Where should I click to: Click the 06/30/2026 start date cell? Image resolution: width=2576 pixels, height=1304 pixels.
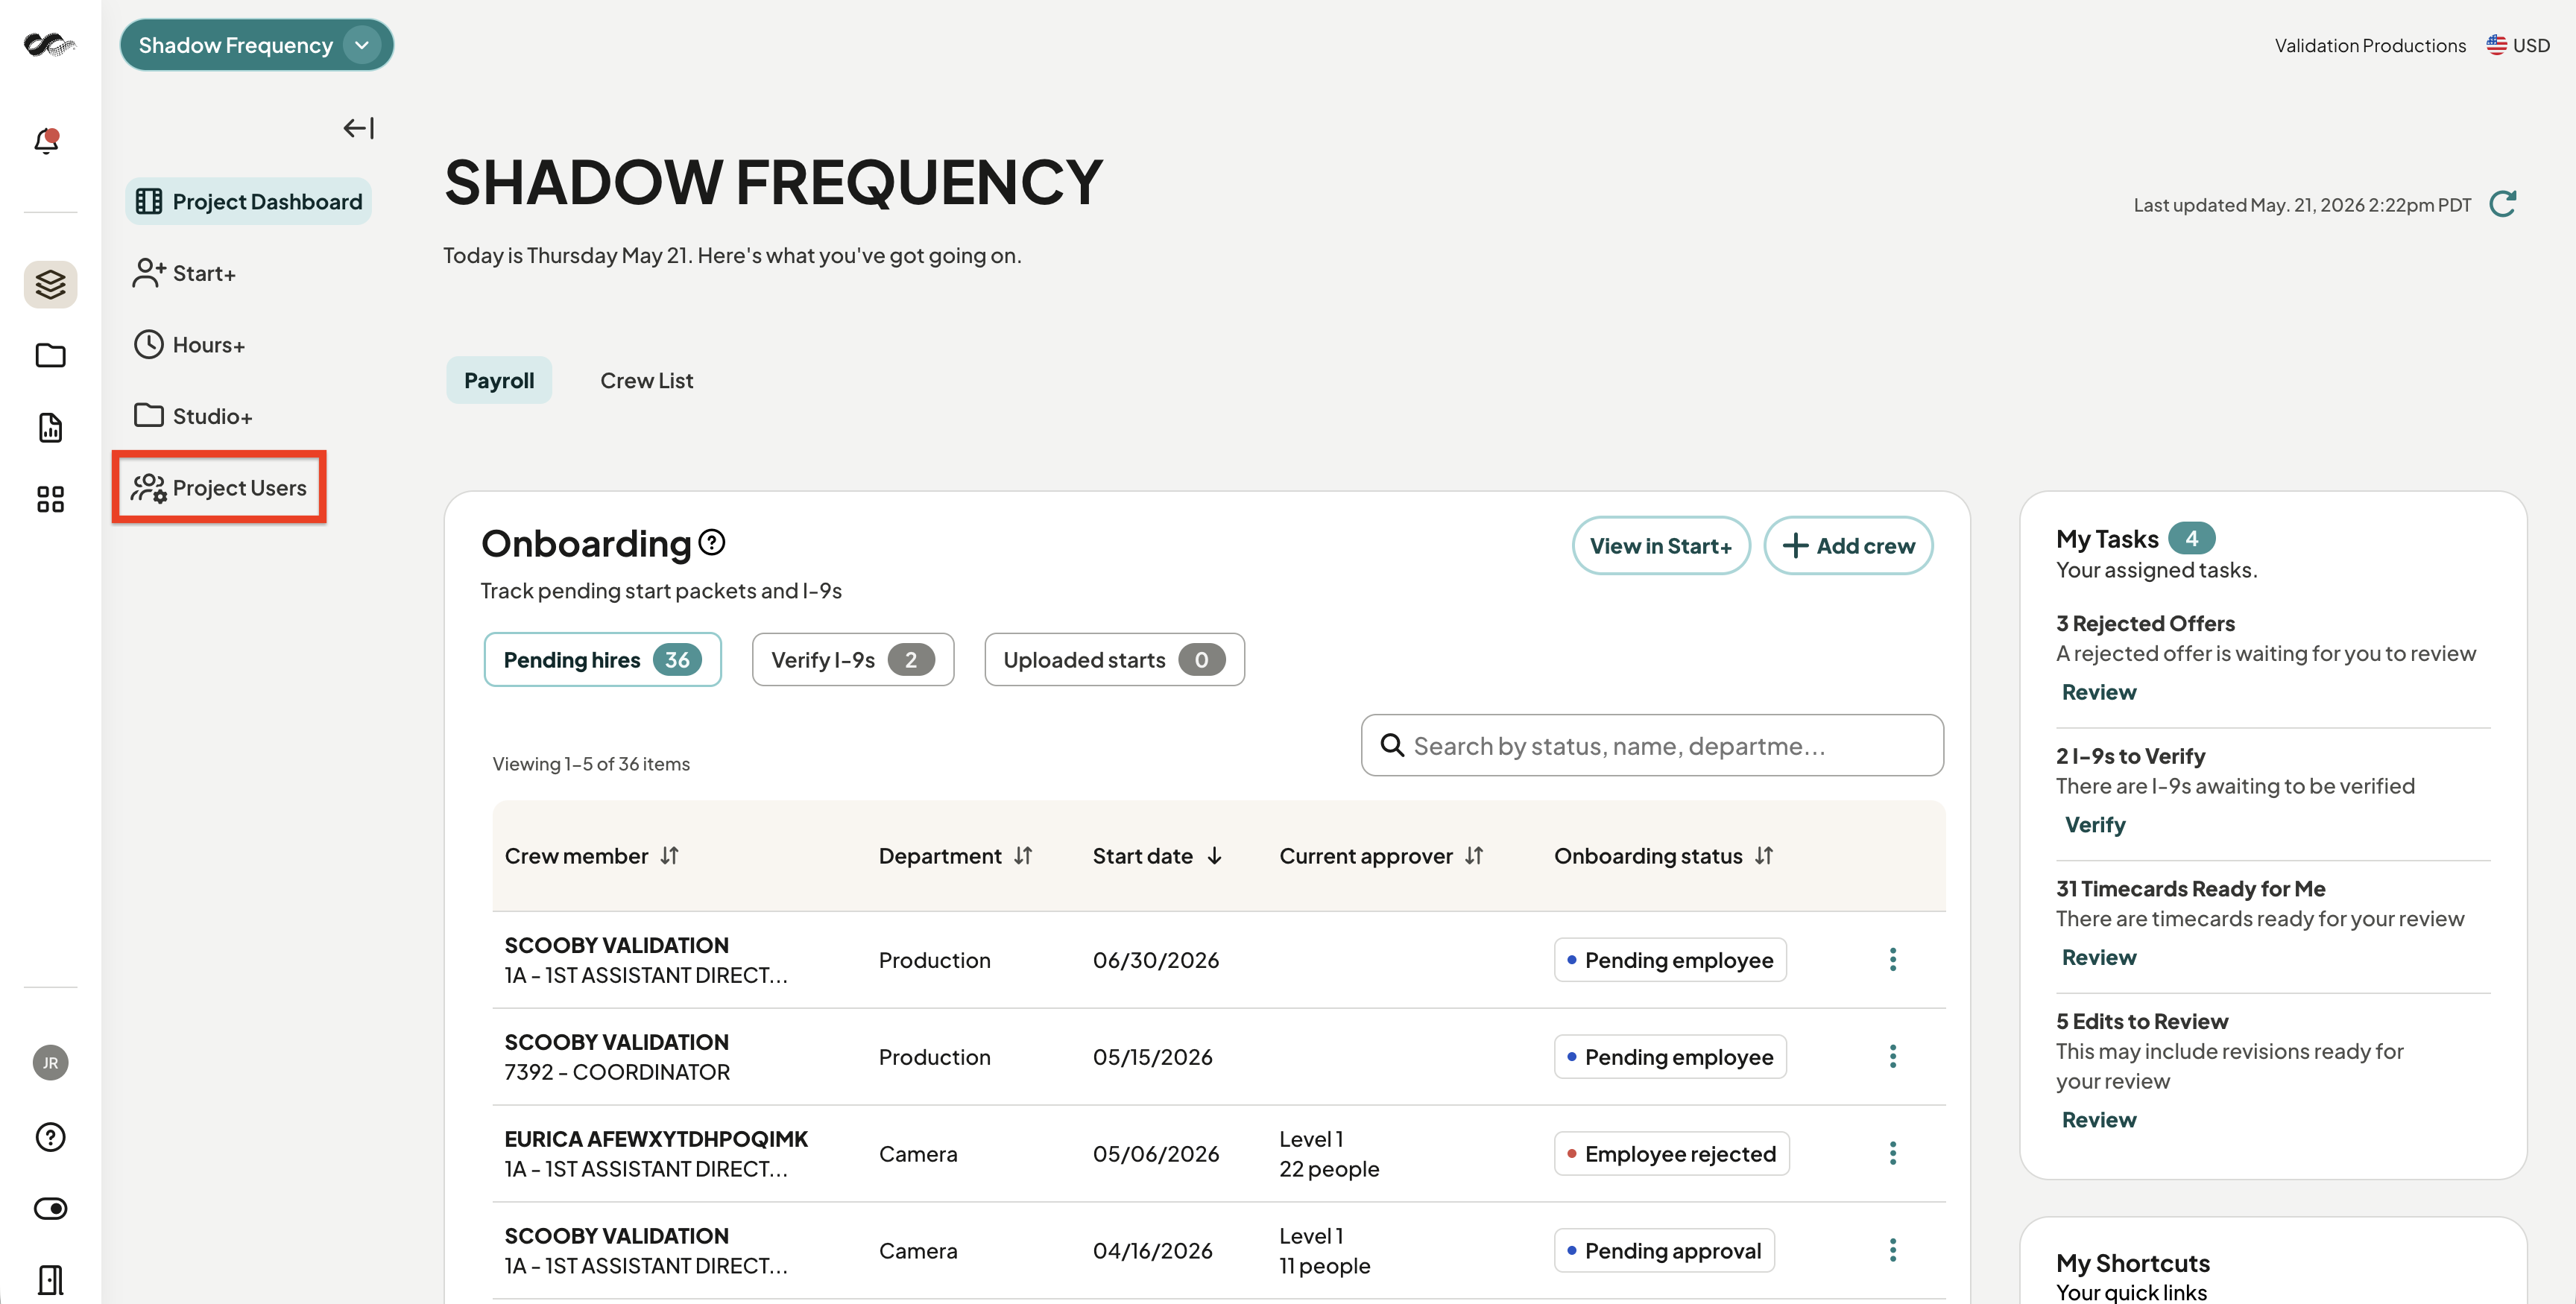pos(1156,960)
